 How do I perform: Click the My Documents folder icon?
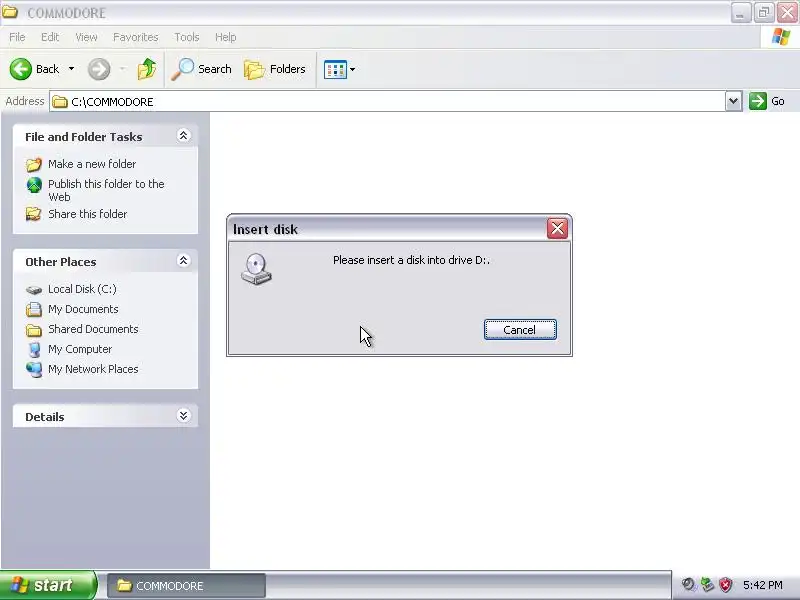(x=34, y=309)
